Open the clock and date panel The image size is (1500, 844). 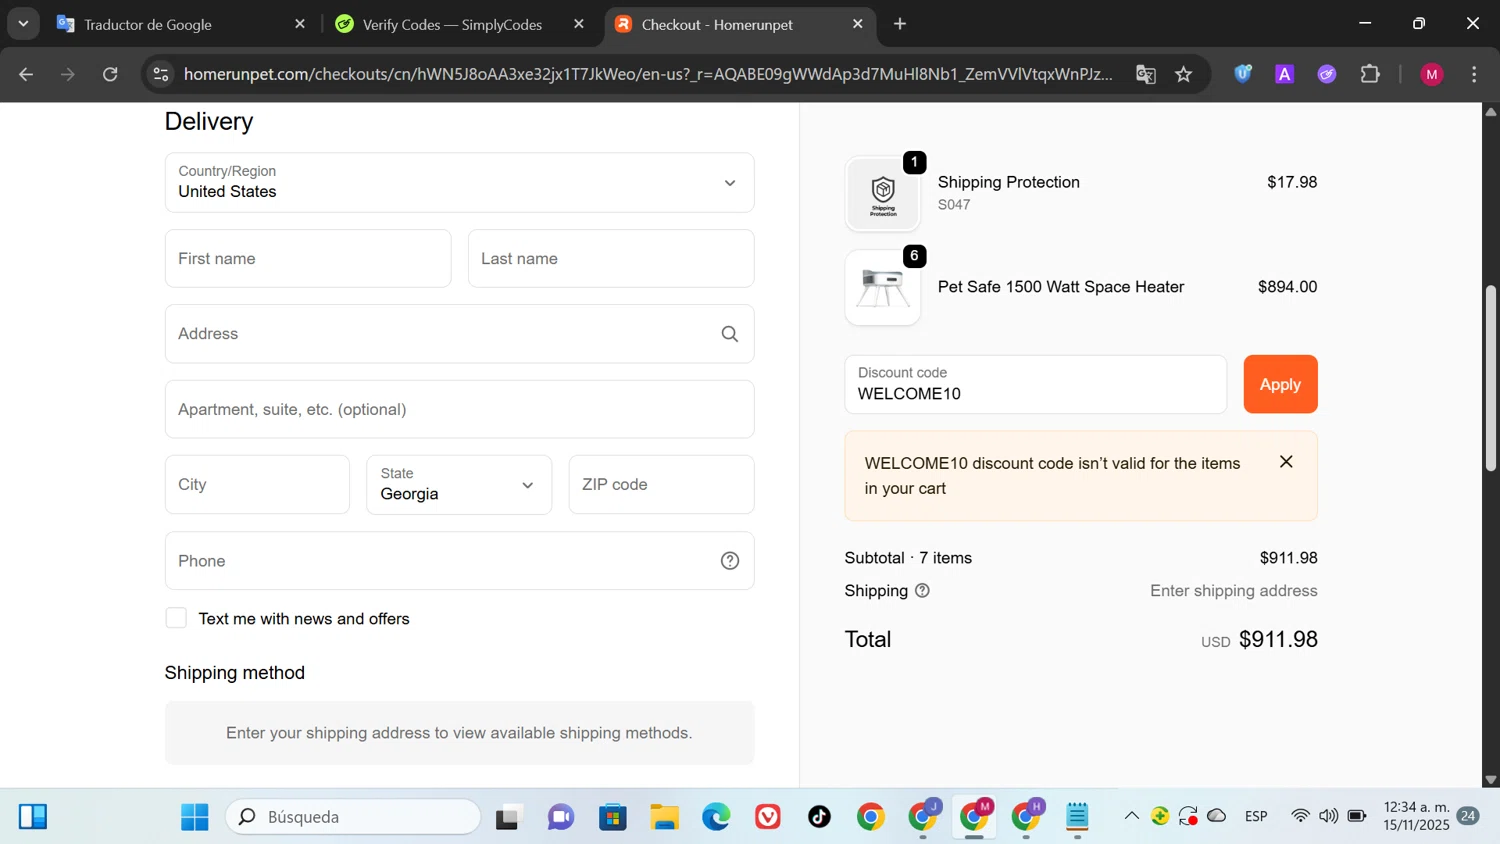tap(1416, 817)
